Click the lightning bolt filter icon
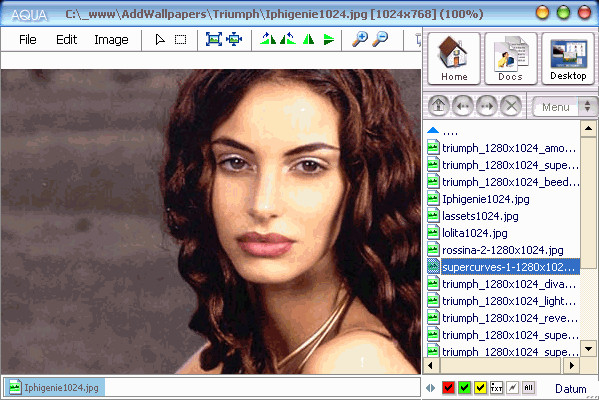 click(512, 388)
